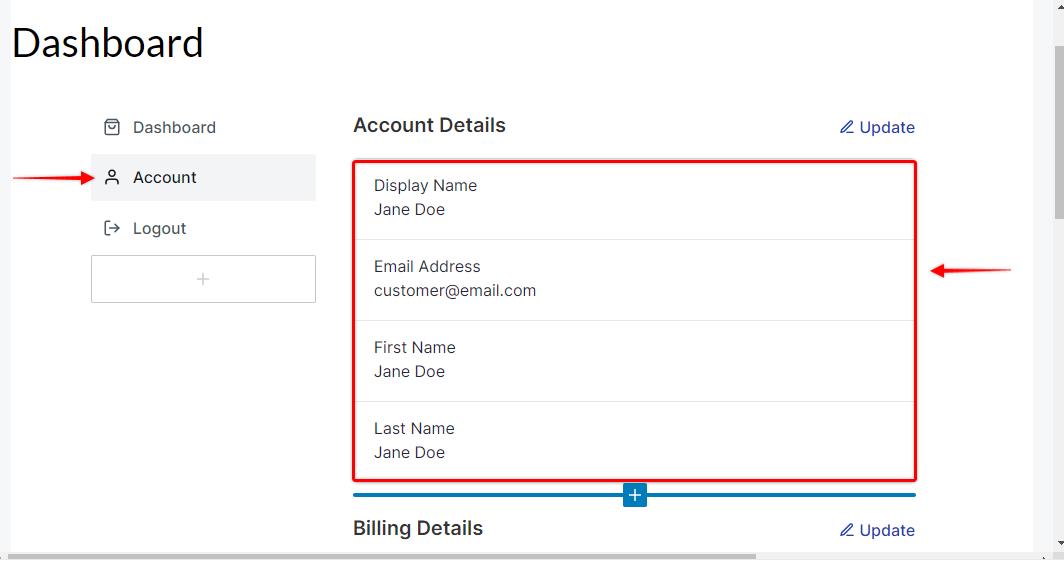Screen dimensions: 1064x562
Task: Select the First Name row
Action: [x=634, y=360]
